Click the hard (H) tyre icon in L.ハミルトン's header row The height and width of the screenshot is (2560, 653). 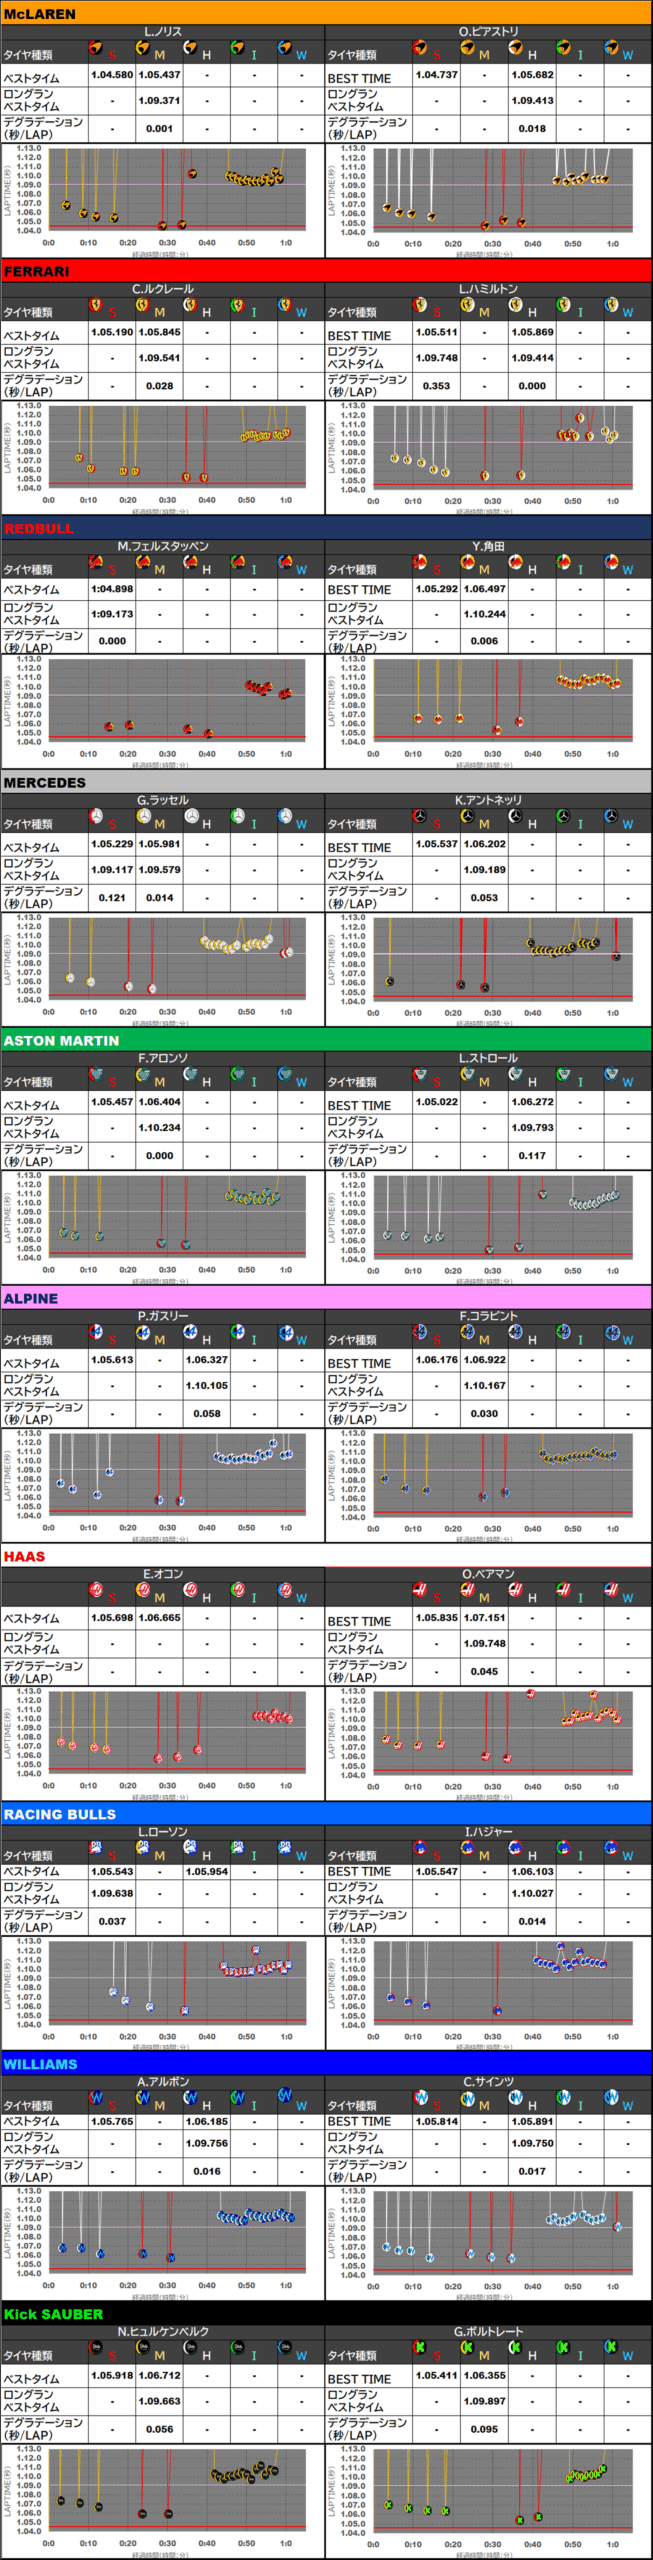click(x=515, y=305)
